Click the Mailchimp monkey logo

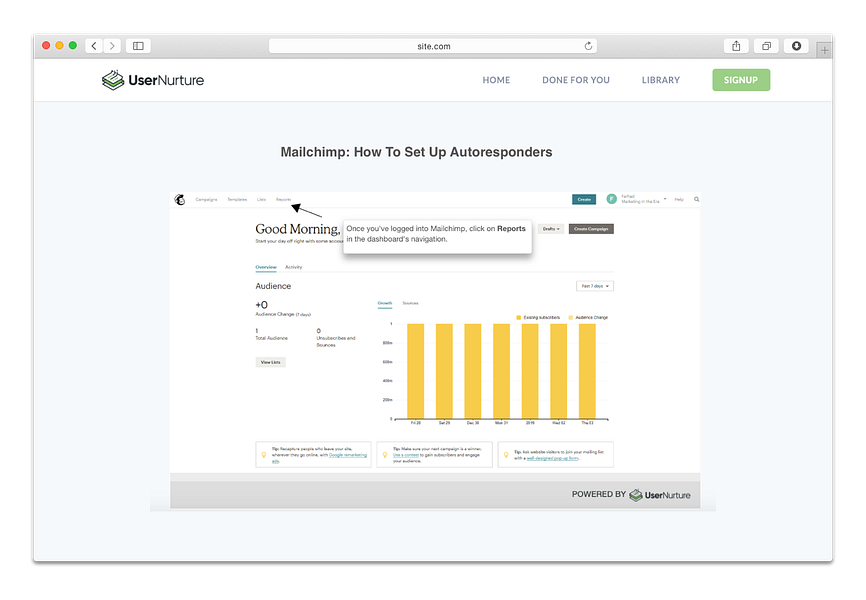[x=179, y=199]
